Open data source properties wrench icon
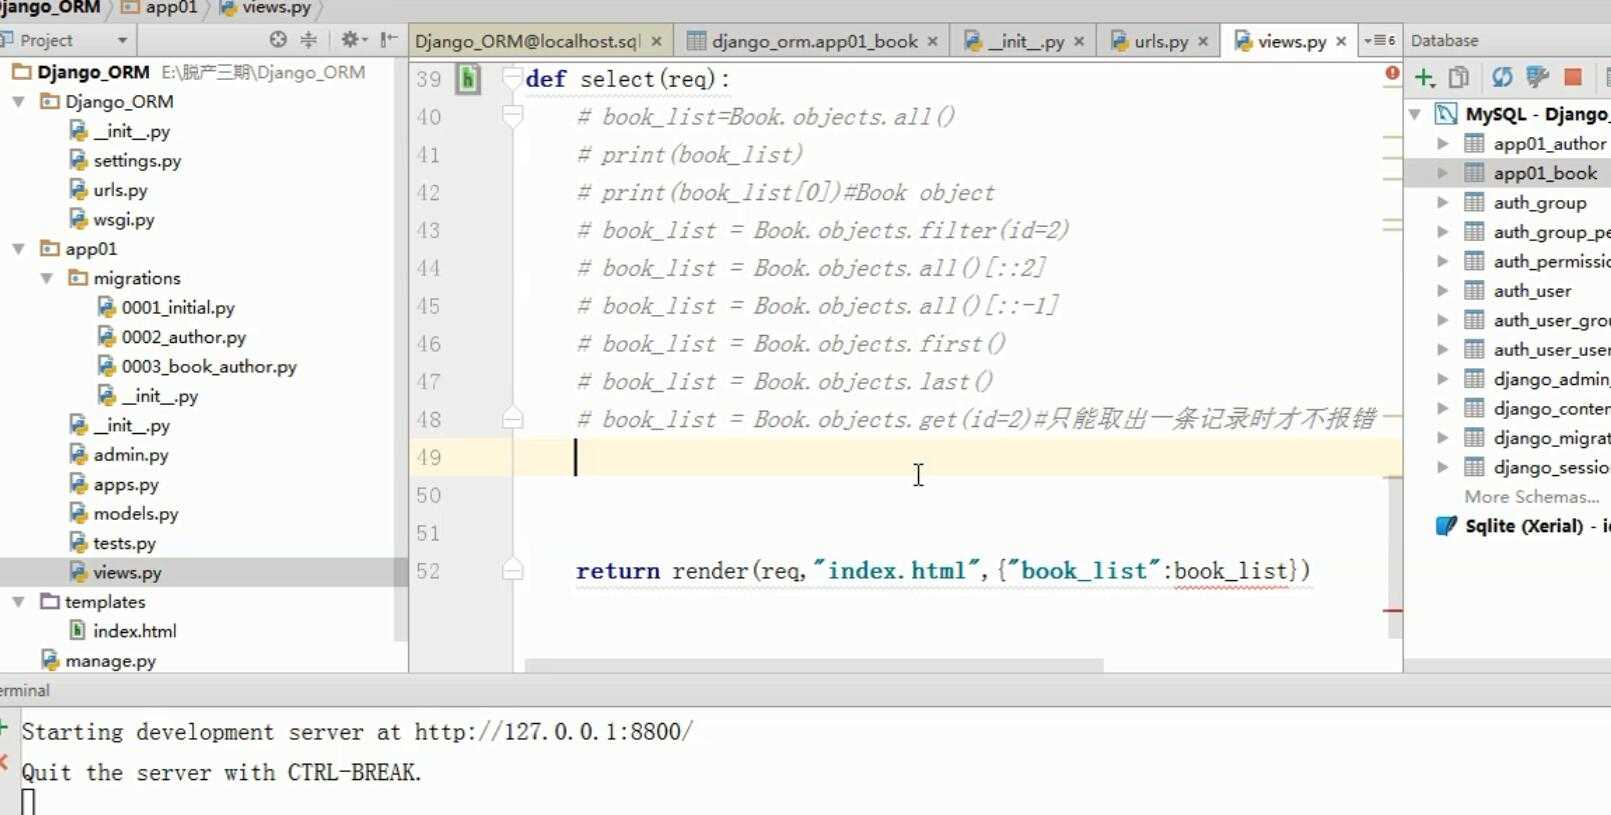This screenshot has width=1611, height=815. pyautogui.click(x=1538, y=77)
